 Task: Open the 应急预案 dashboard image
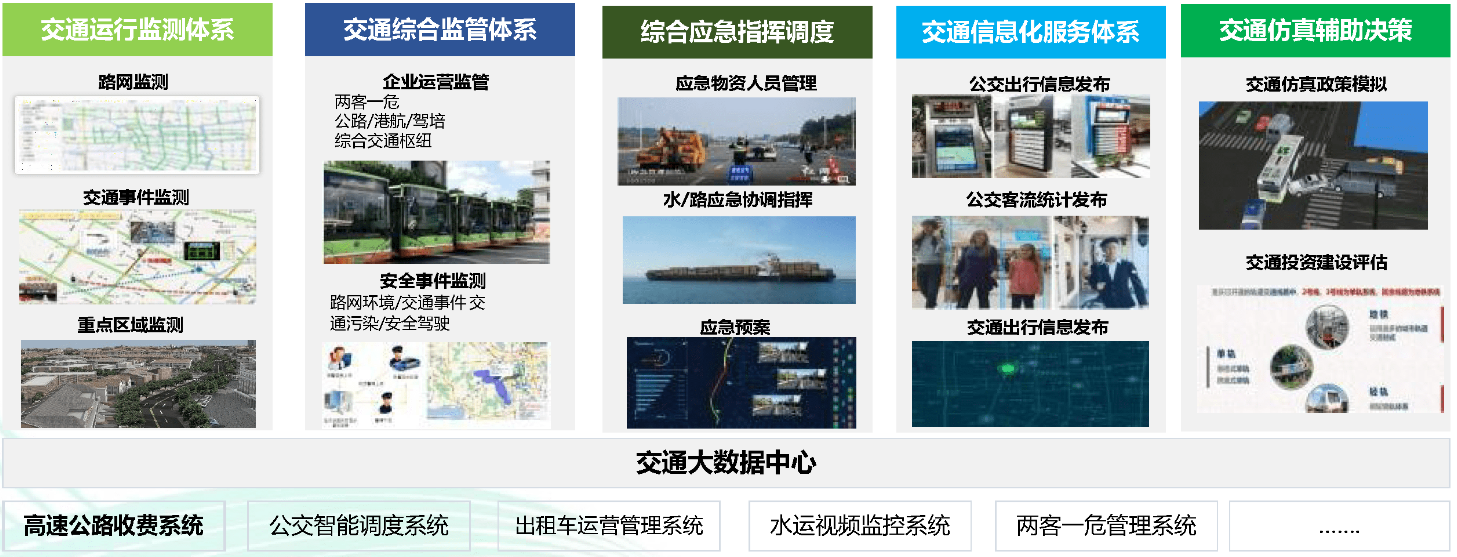[x=741, y=382]
